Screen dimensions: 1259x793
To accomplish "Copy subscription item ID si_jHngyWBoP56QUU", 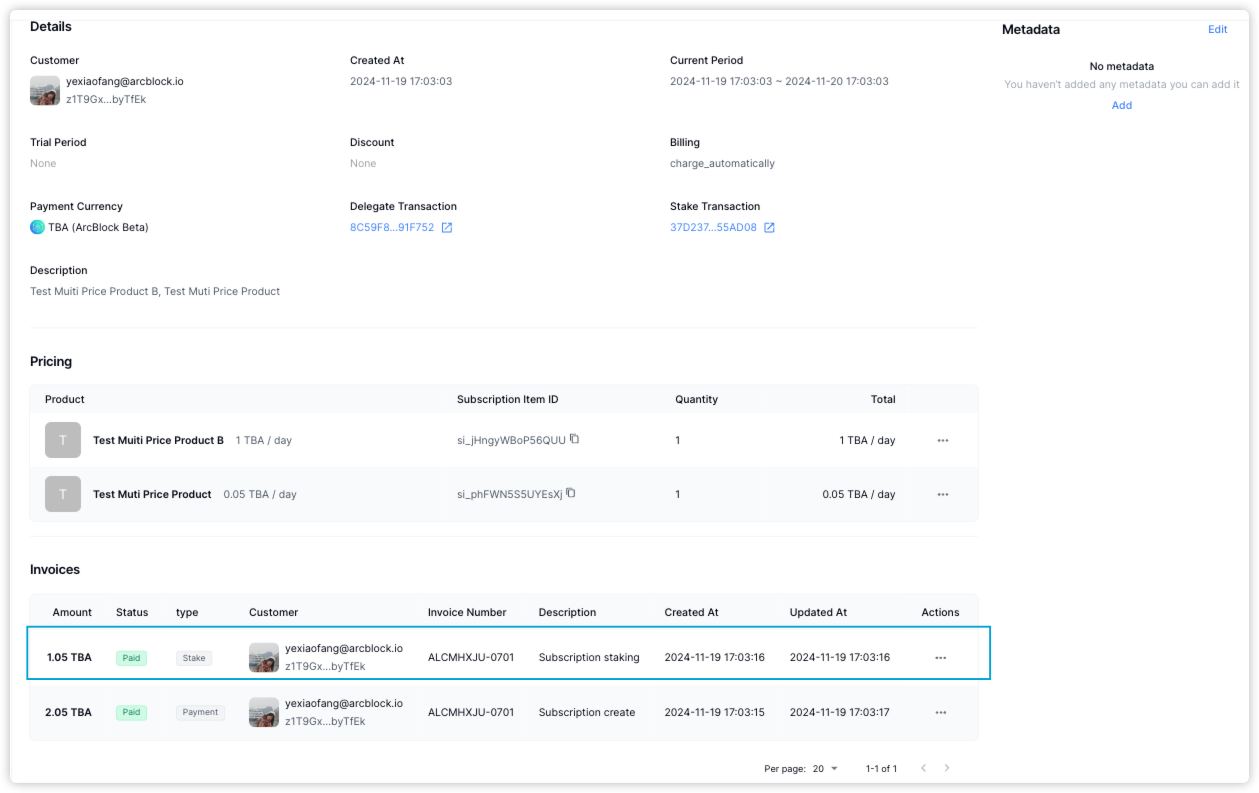I will (575, 439).
